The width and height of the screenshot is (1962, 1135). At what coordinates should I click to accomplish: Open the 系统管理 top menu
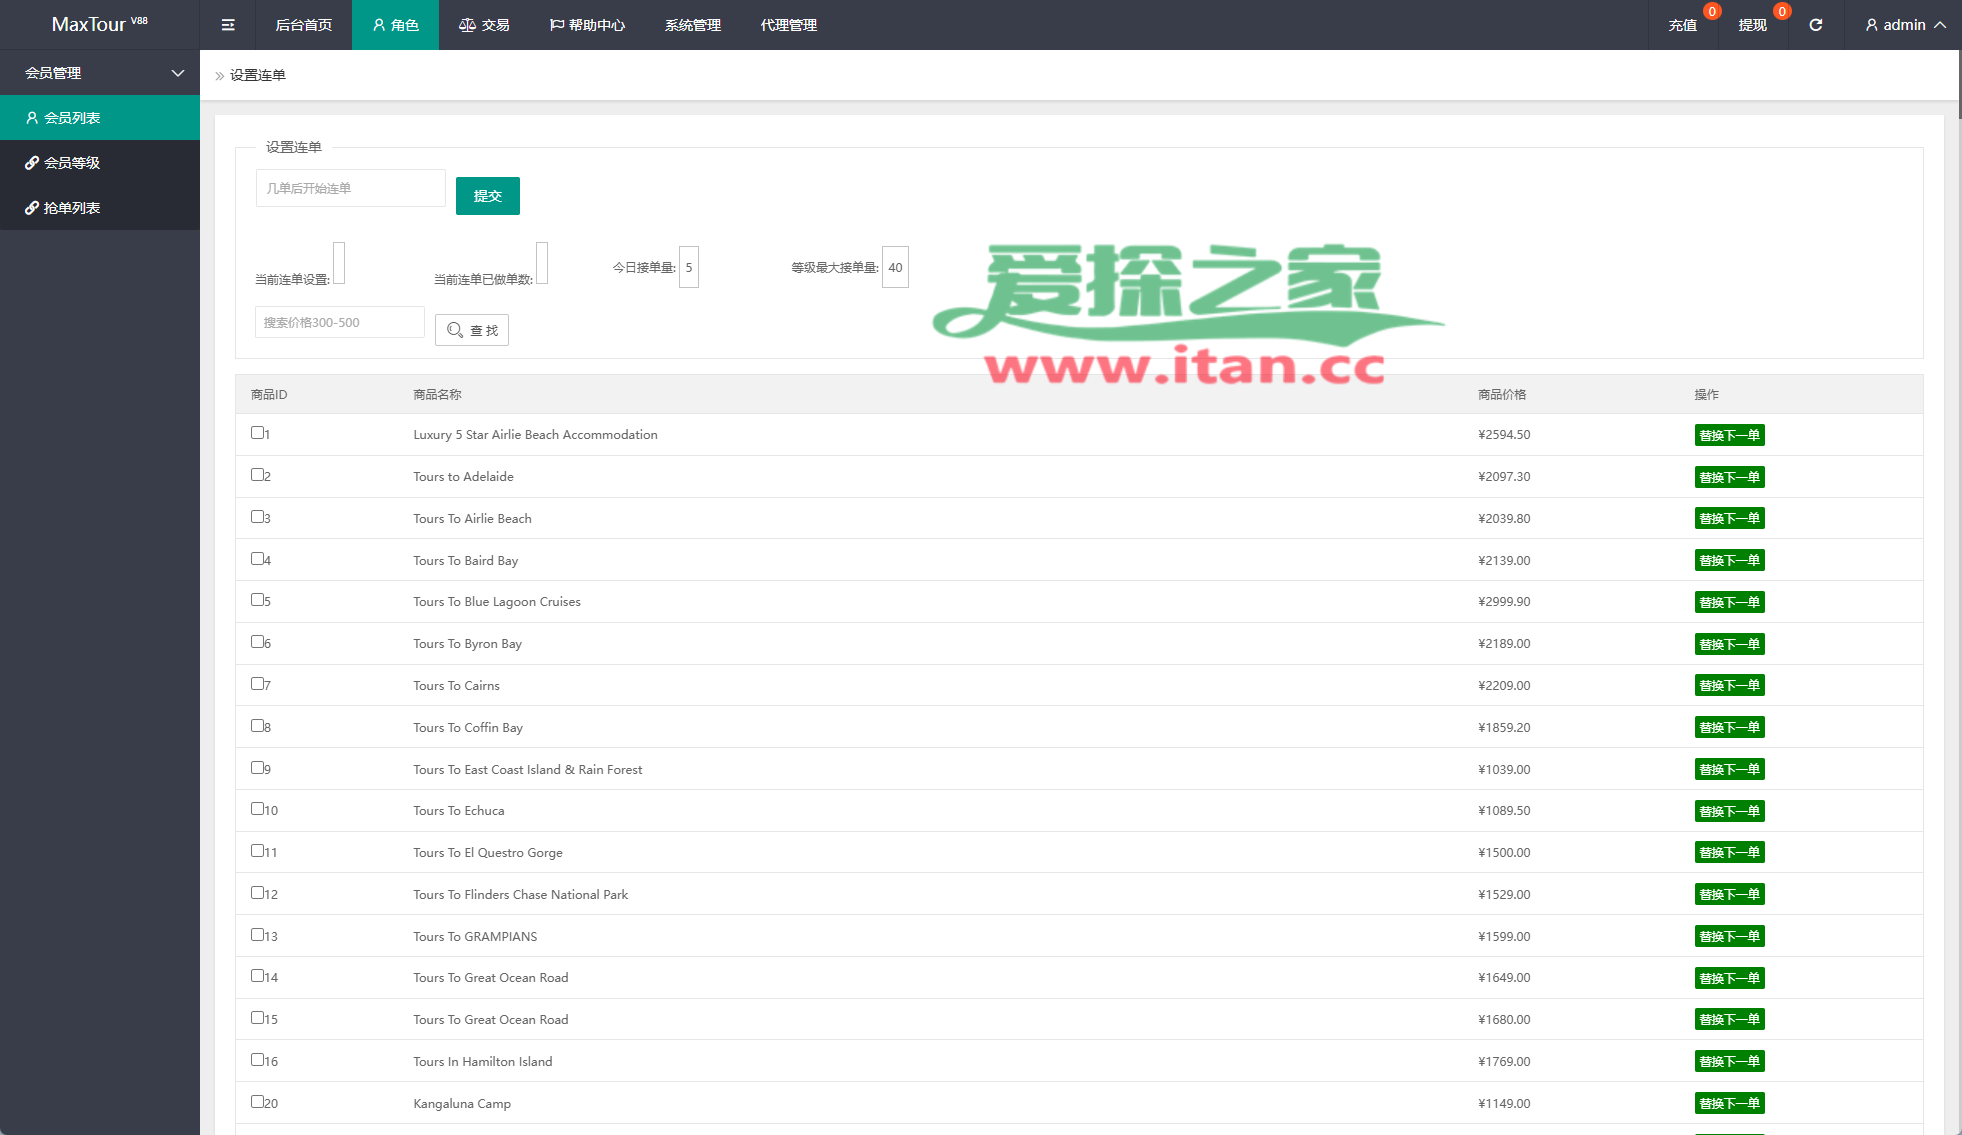pyautogui.click(x=693, y=25)
